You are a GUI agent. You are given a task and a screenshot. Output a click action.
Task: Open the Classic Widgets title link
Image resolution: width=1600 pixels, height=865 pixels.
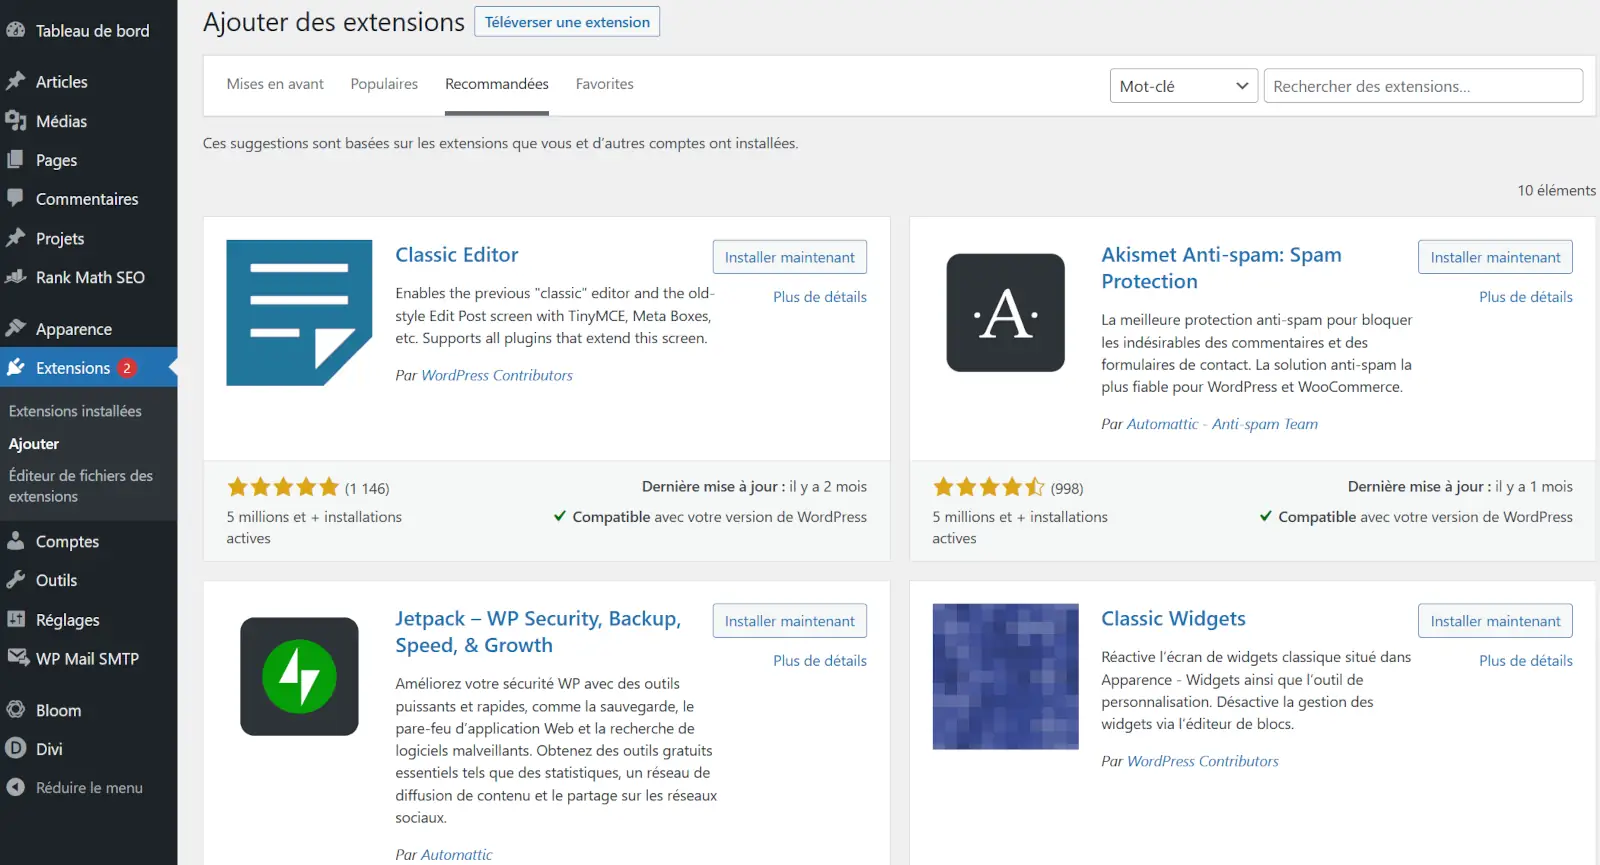(1173, 619)
